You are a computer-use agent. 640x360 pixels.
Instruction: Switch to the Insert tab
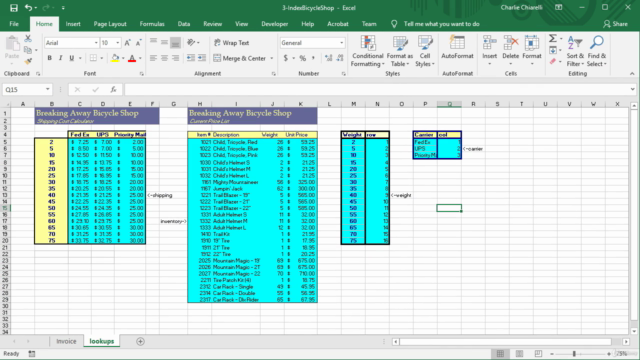point(73,24)
